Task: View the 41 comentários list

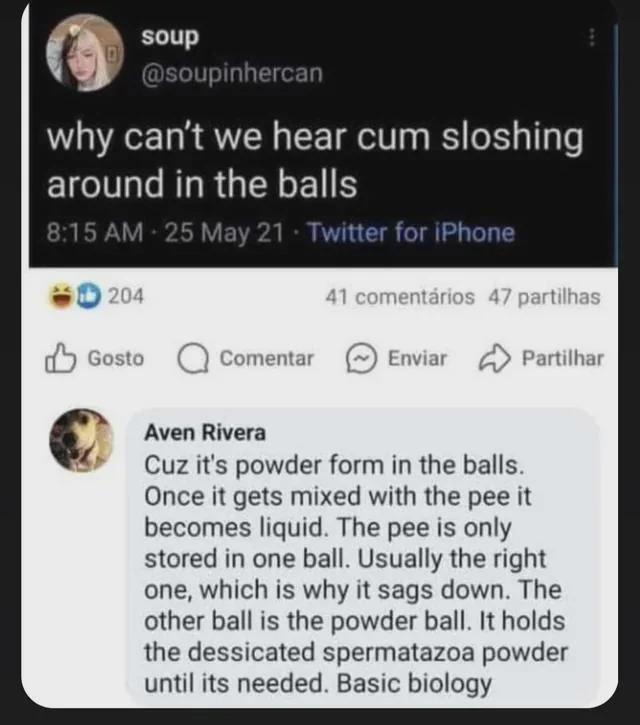Action: click(x=400, y=297)
